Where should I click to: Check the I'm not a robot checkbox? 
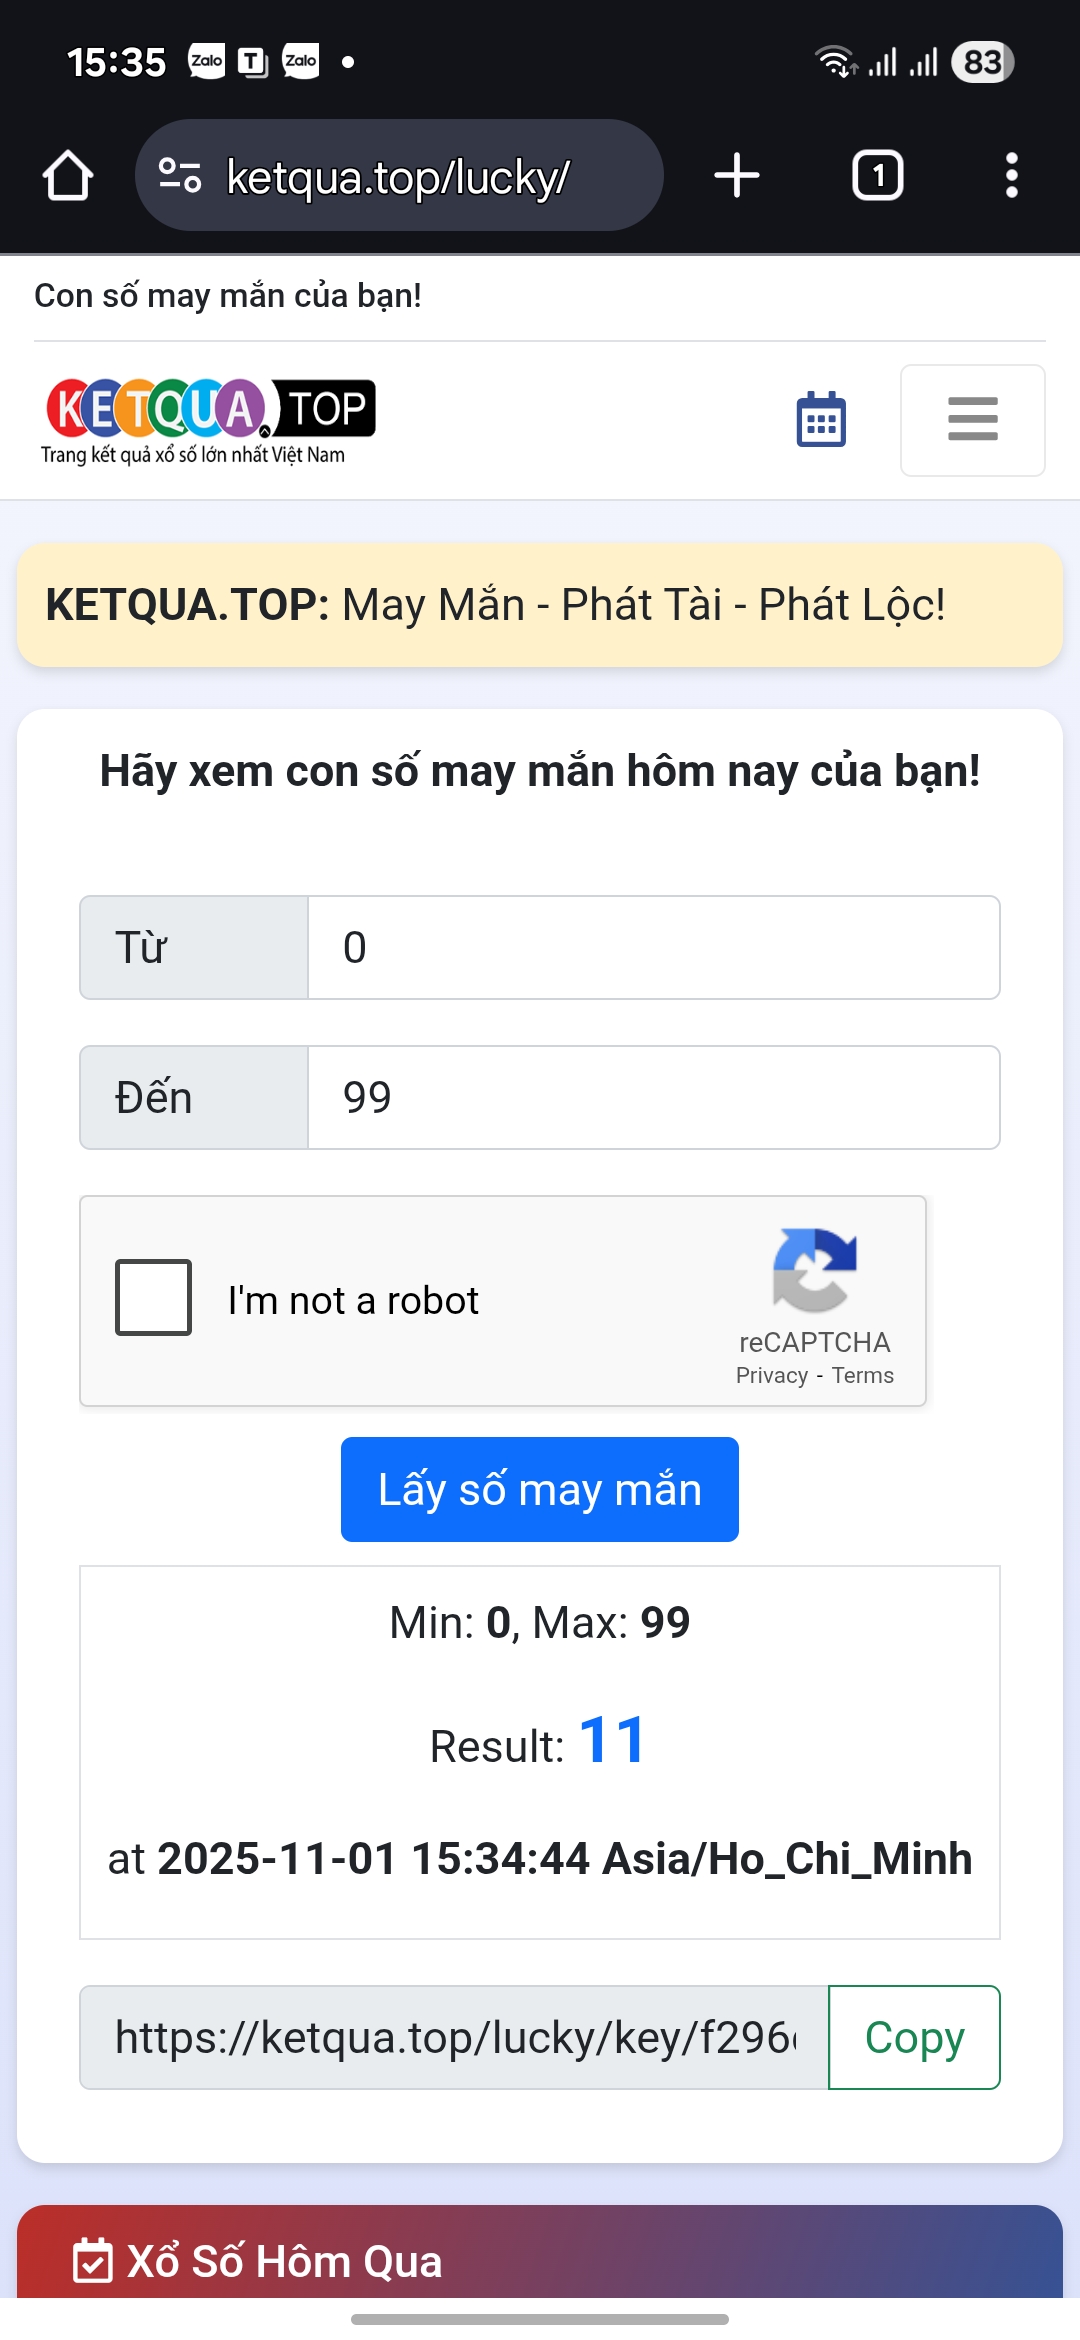(x=153, y=1298)
